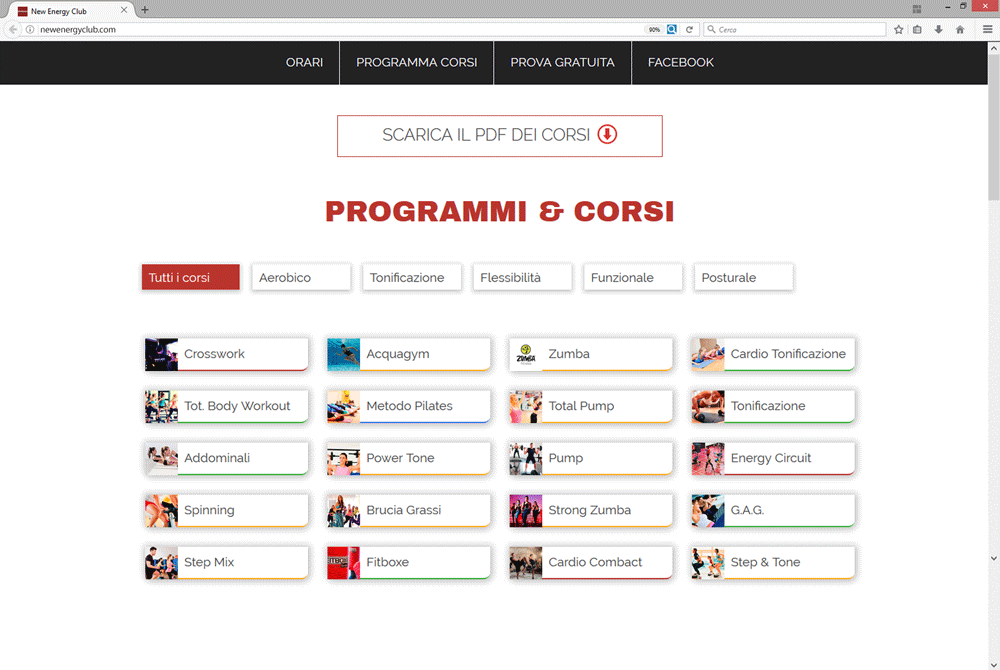Open the ORARI menu item
The height and width of the screenshot is (670, 1000).
[x=304, y=62]
